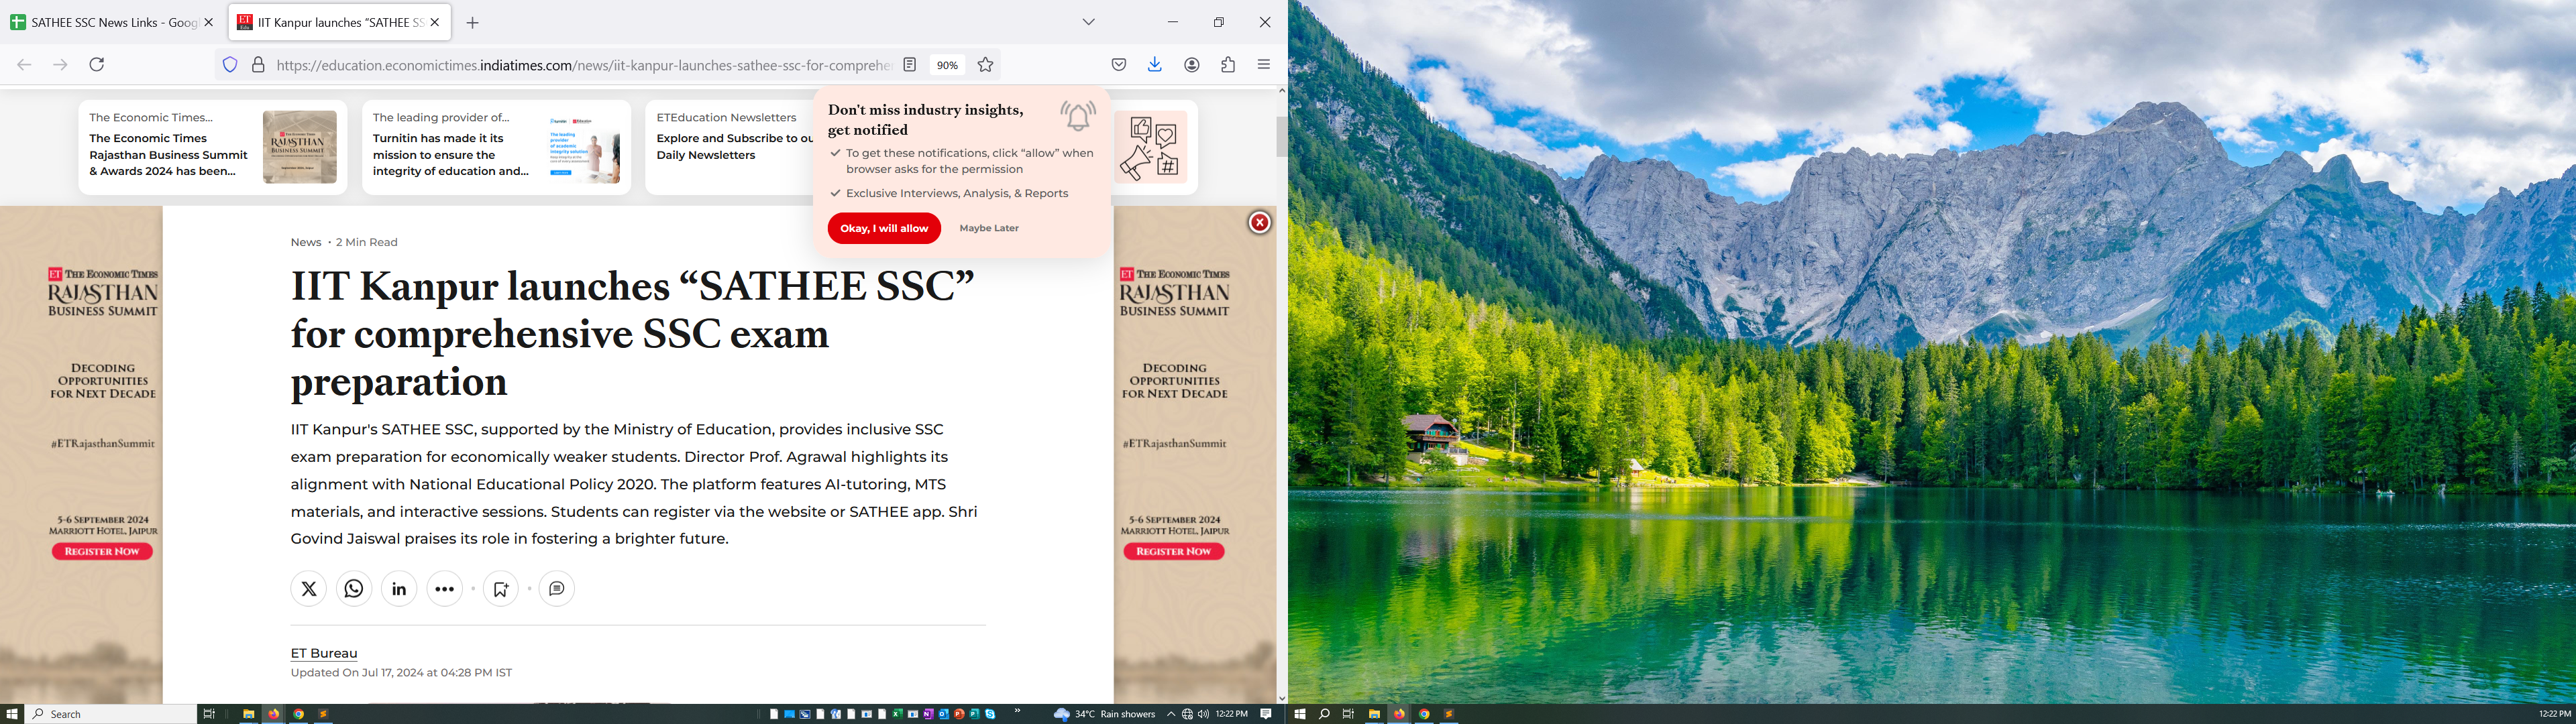
Task: Click the browser forward arrow
Action: click(x=60, y=65)
